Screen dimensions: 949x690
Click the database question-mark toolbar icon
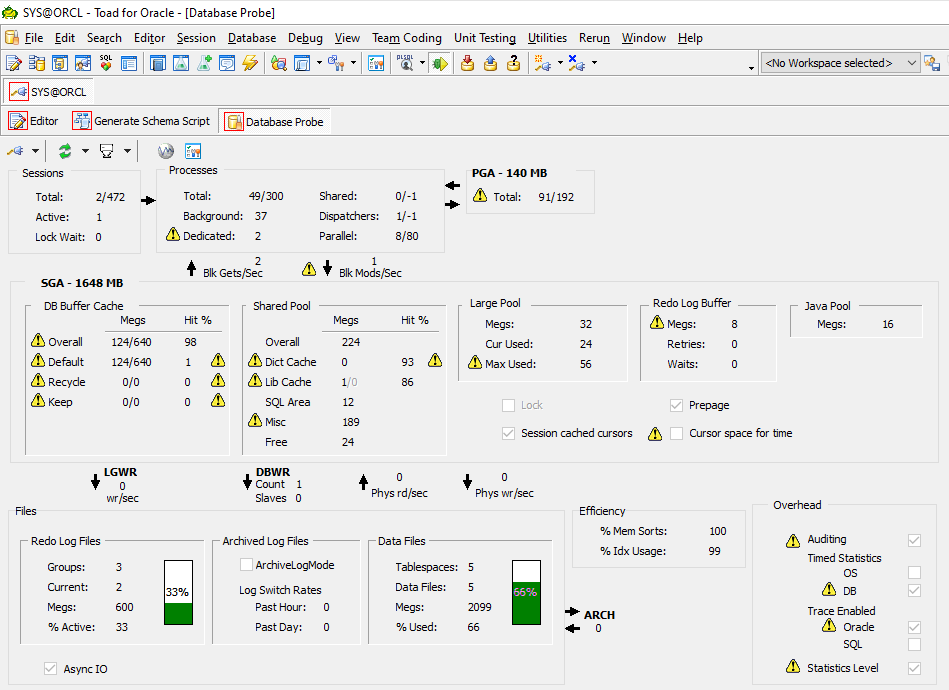(x=513, y=63)
